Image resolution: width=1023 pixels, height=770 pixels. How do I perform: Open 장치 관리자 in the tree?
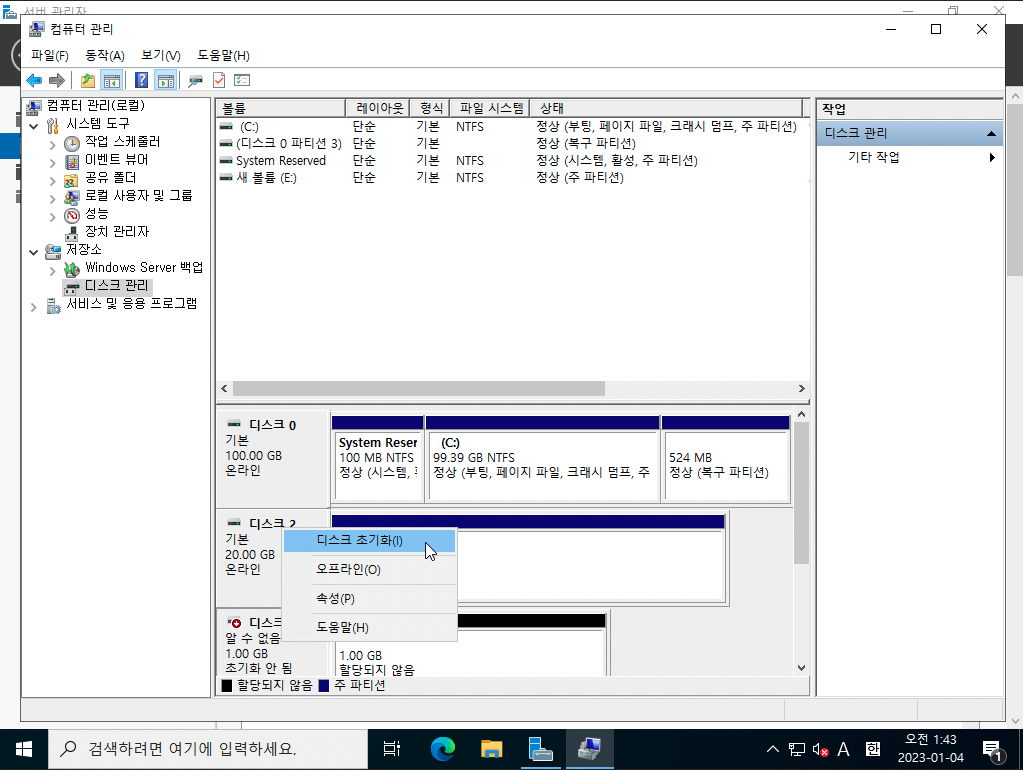click(117, 232)
